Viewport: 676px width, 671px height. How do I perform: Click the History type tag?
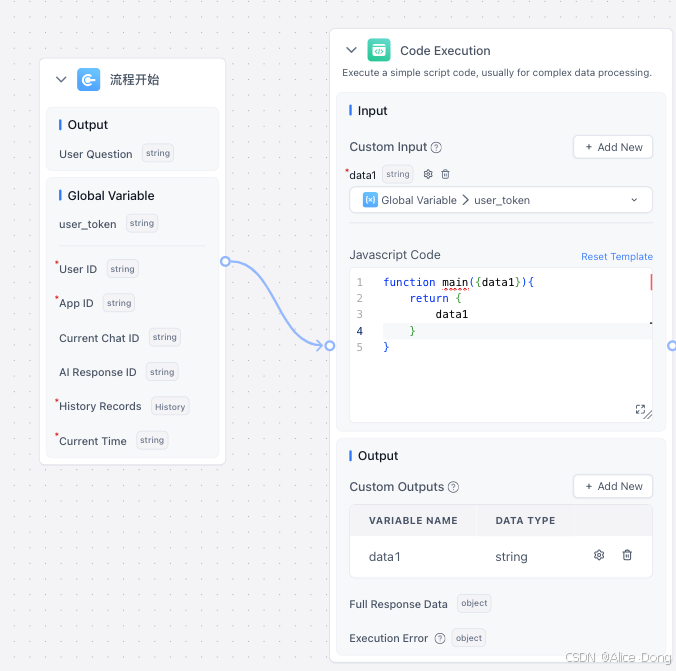click(x=170, y=407)
